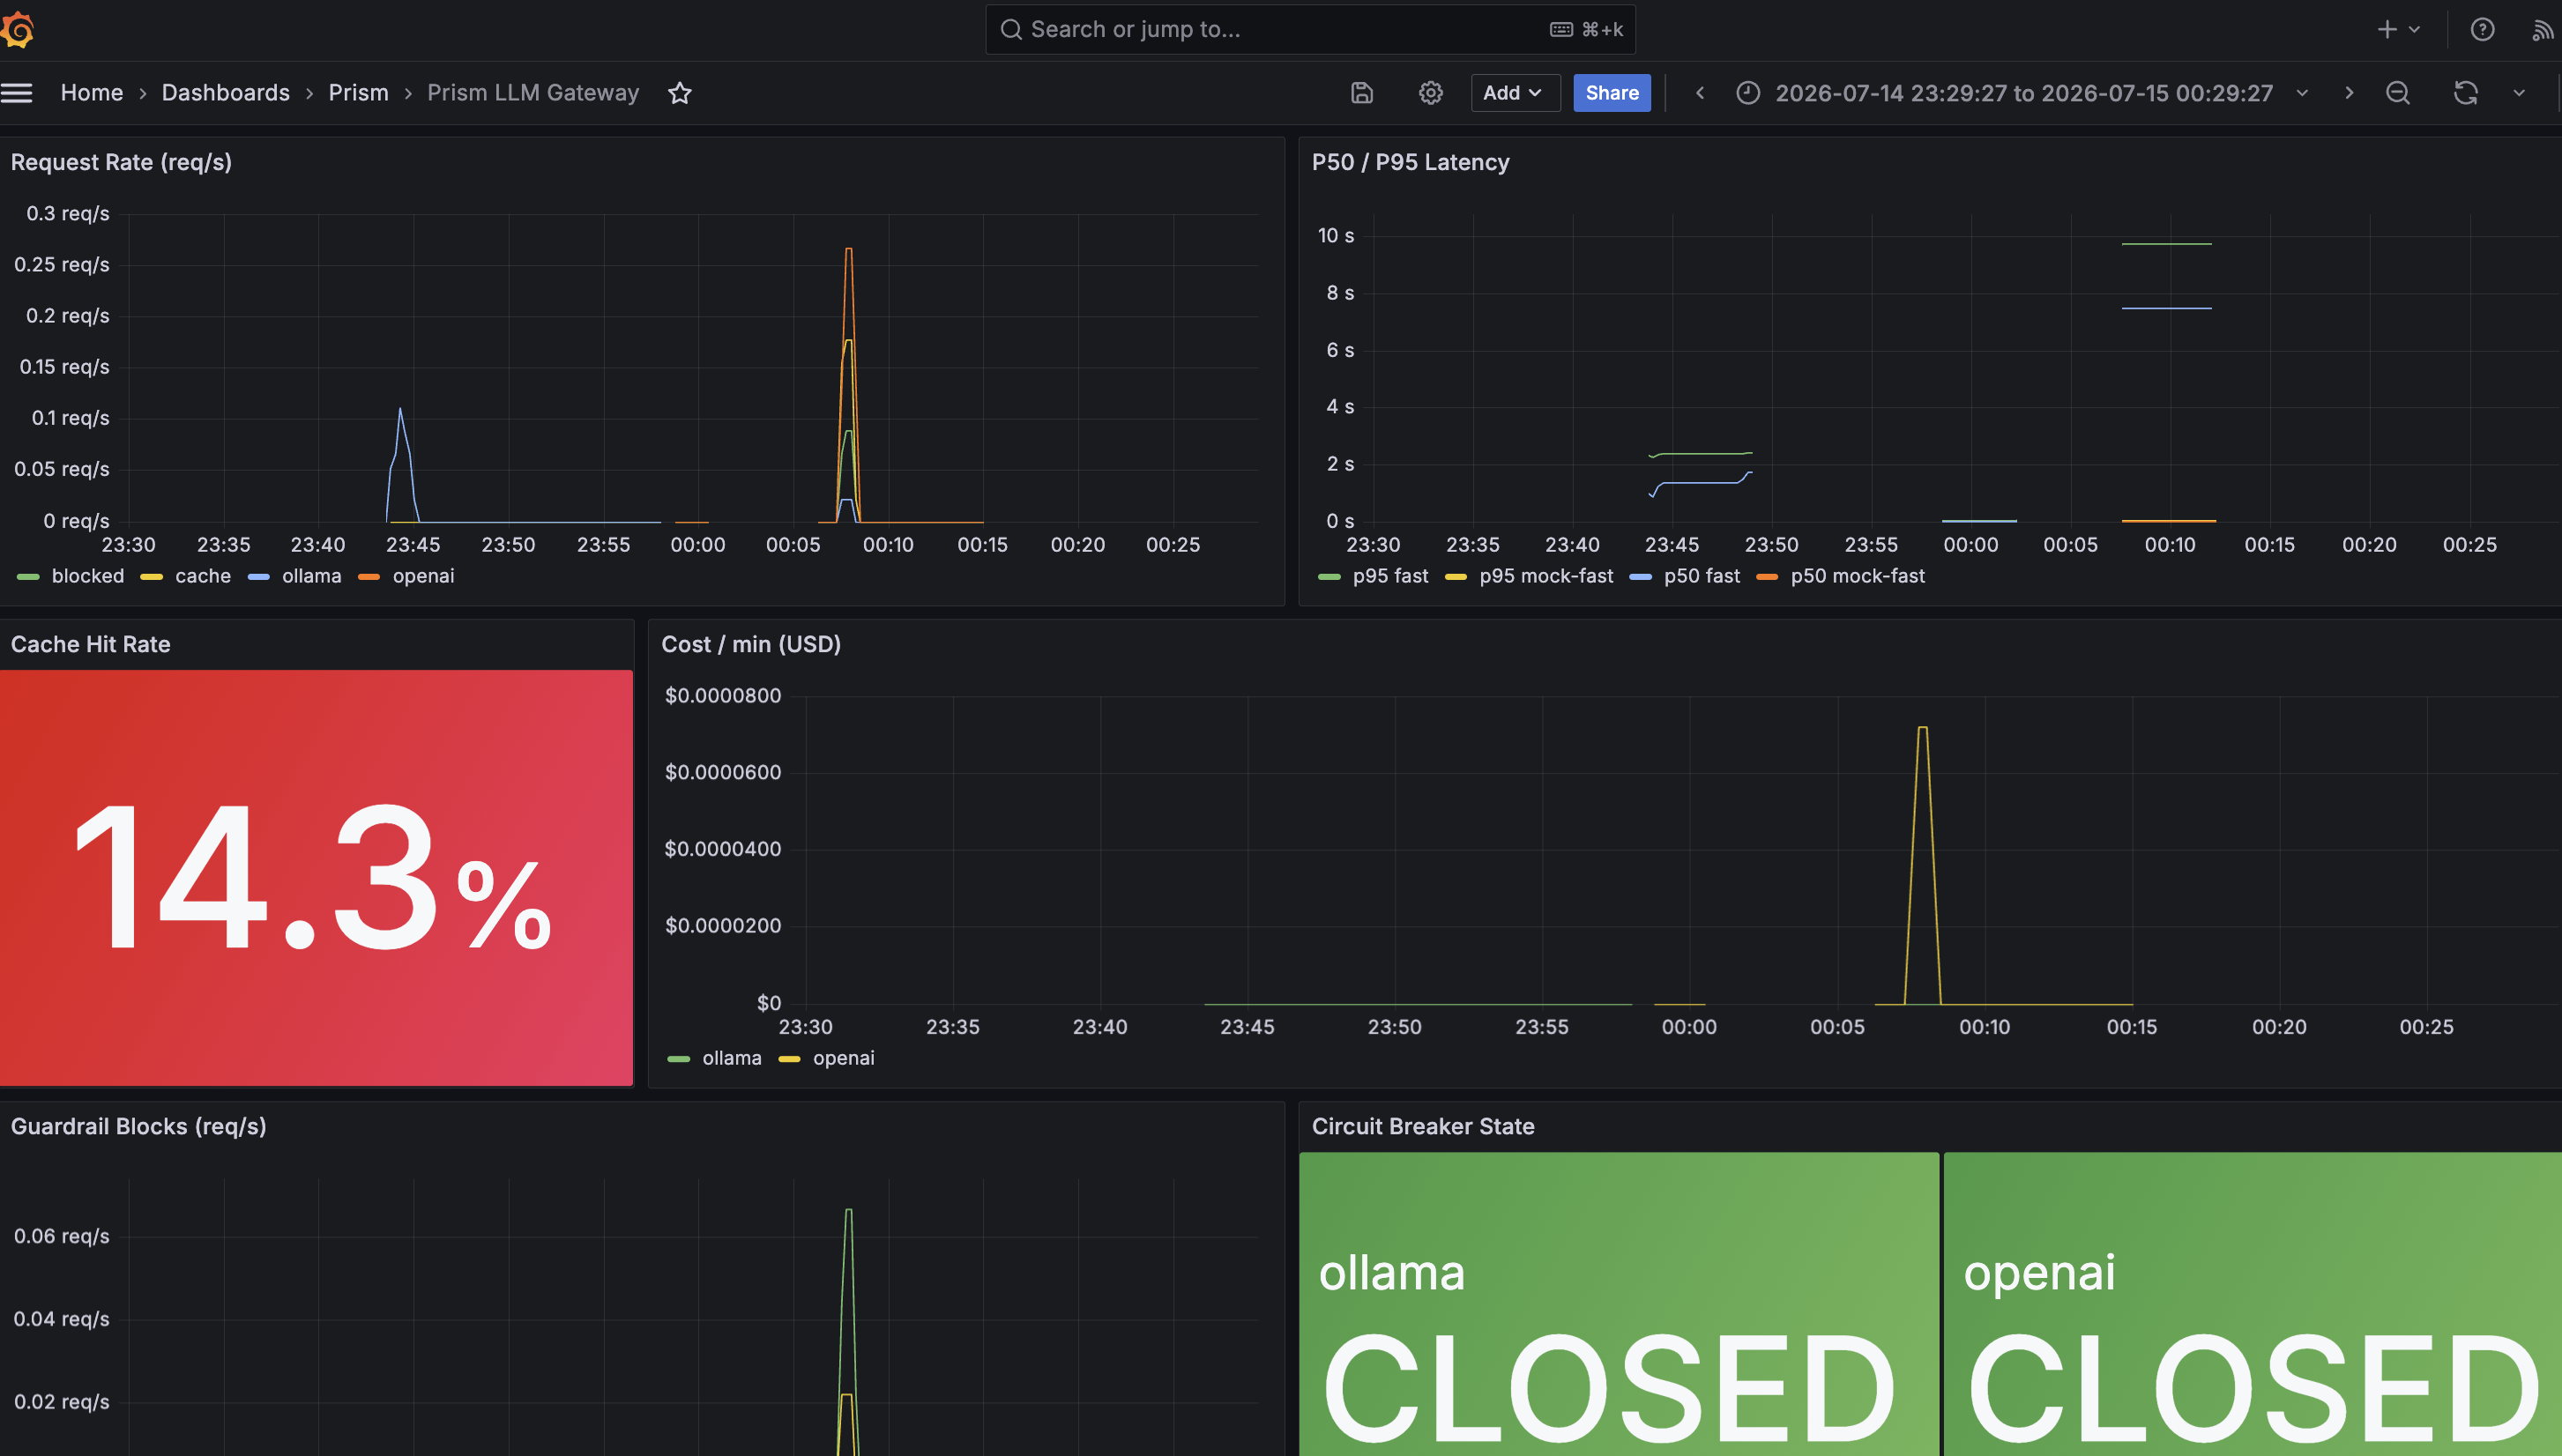Shift time range forward with right arrow

click(x=2349, y=93)
